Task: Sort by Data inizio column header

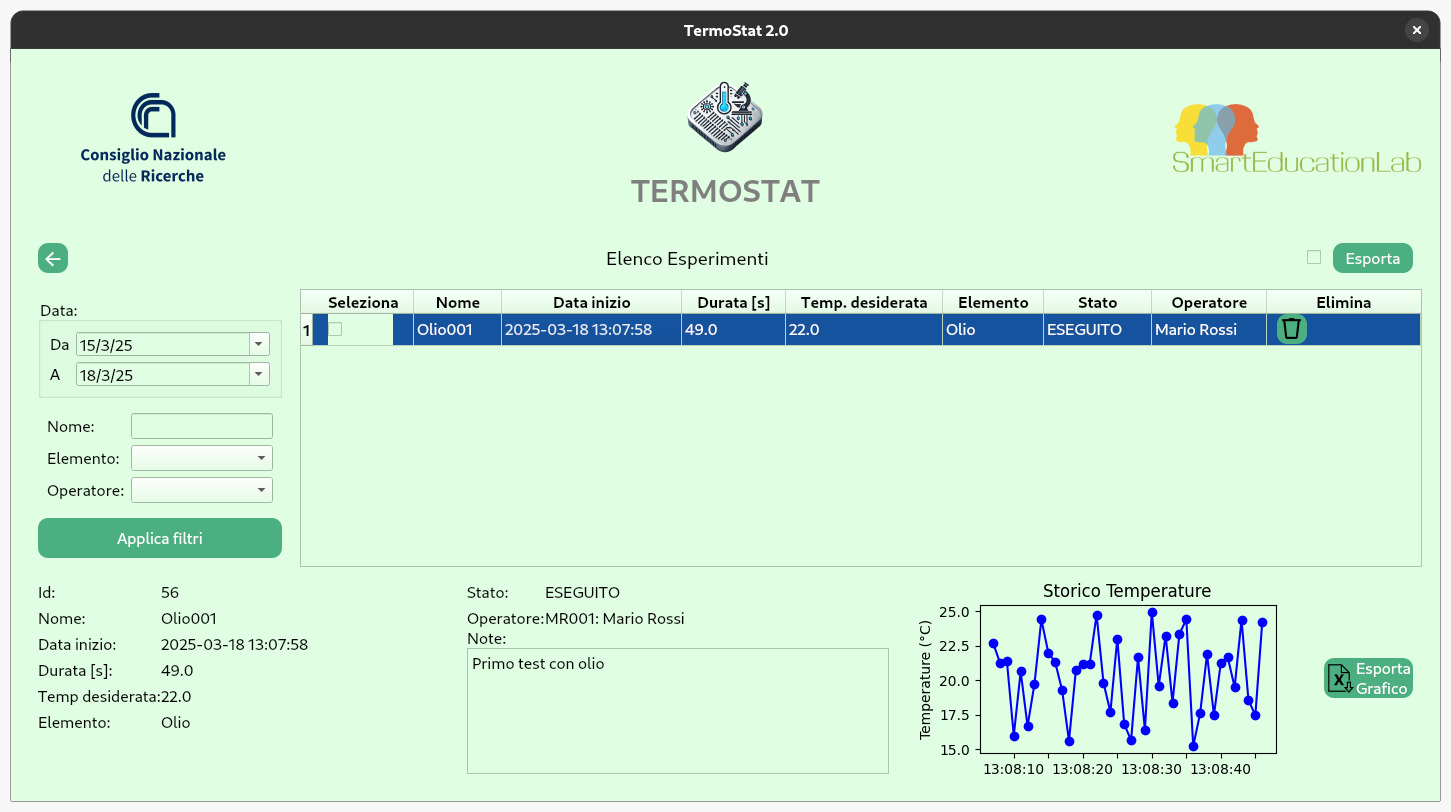Action: click(591, 302)
